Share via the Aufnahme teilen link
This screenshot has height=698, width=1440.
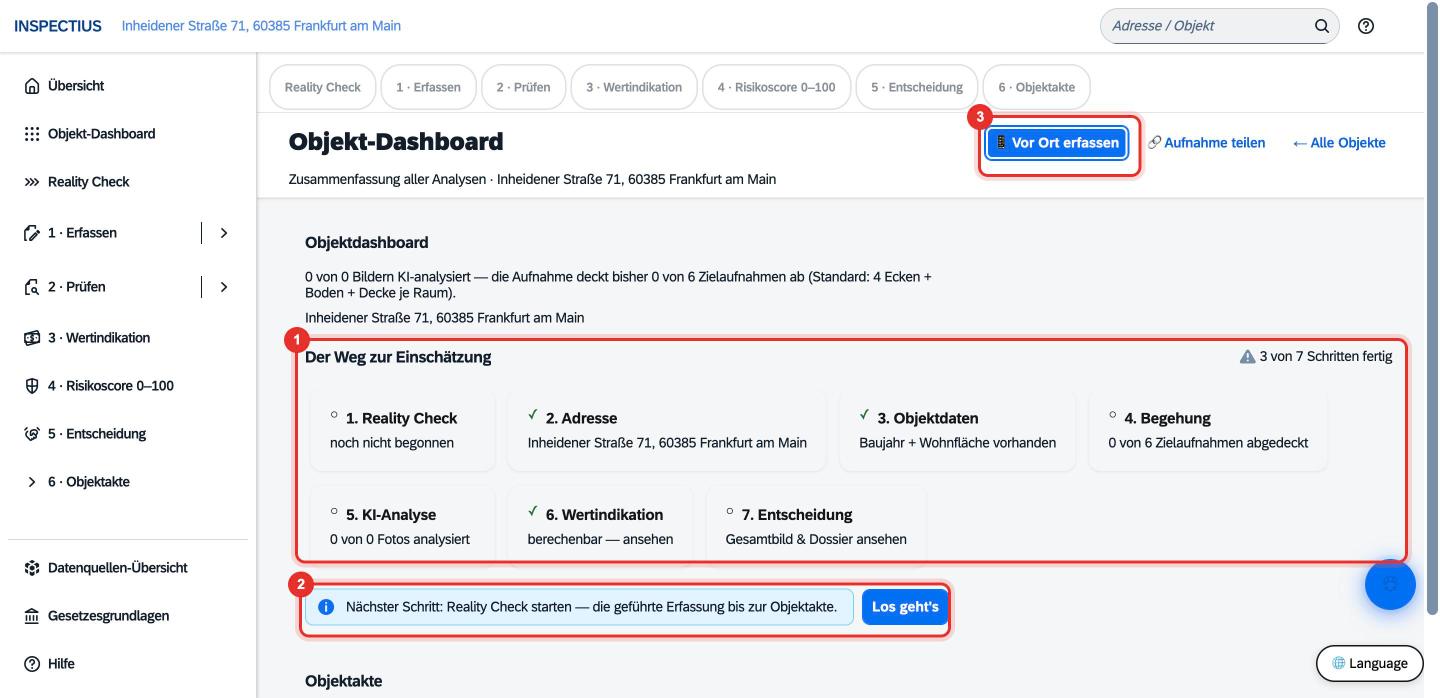[1207, 143]
